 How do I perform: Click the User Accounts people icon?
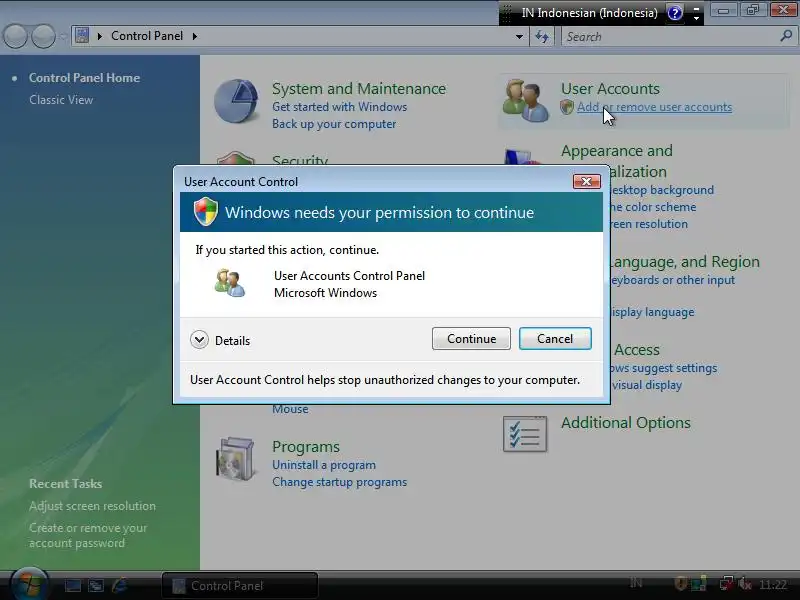click(526, 101)
